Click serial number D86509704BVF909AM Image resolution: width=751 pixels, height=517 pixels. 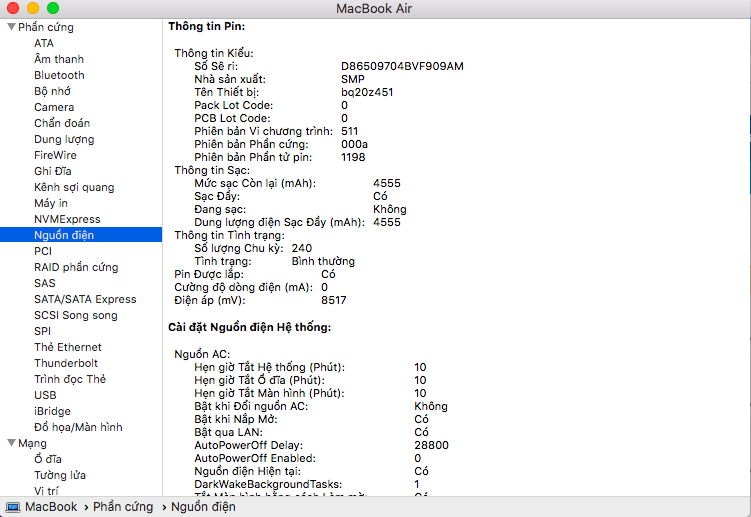[x=402, y=66]
